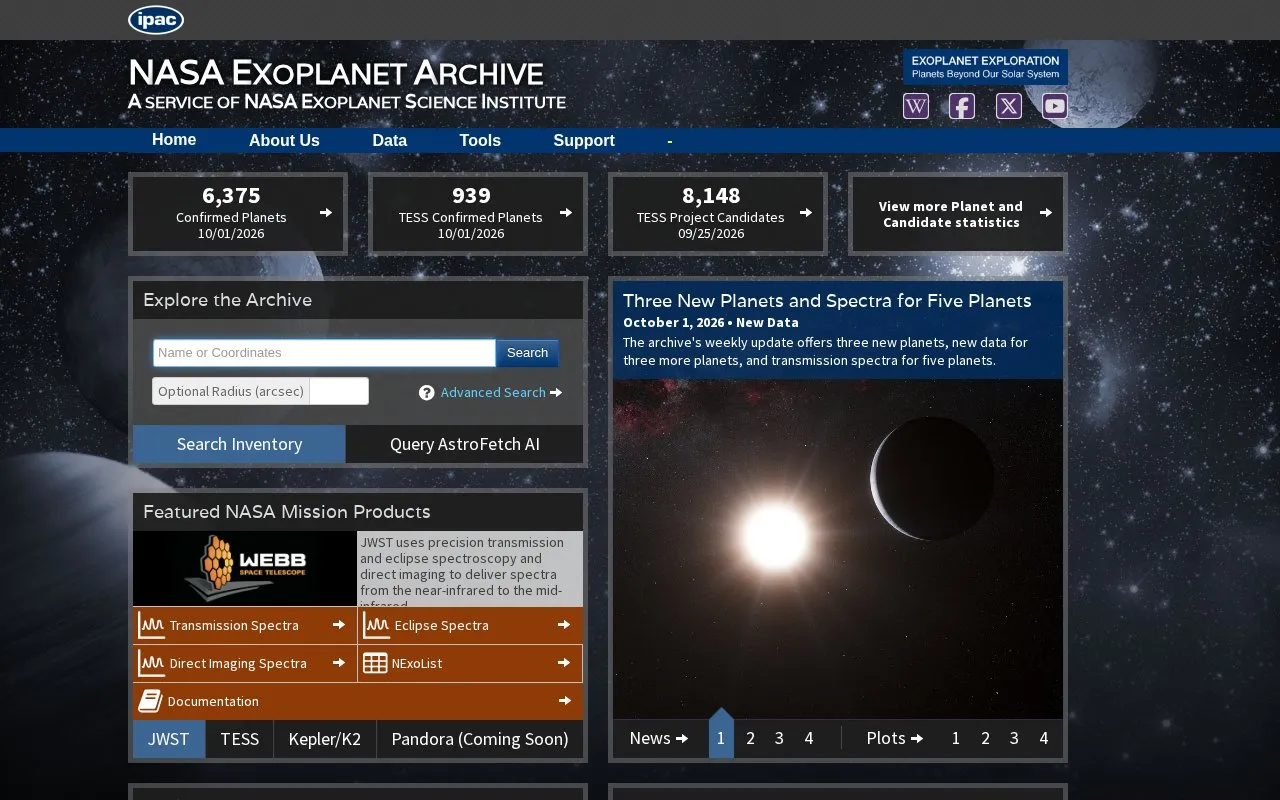Open the Documentation link
This screenshot has width=1280, height=800.
click(213, 702)
